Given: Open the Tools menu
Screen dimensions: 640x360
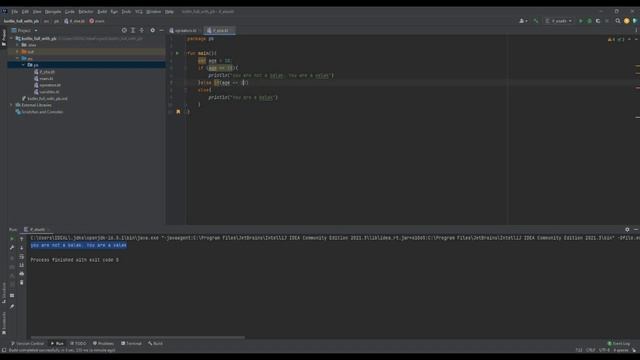Looking at the screenshot, I should [127, 12].
